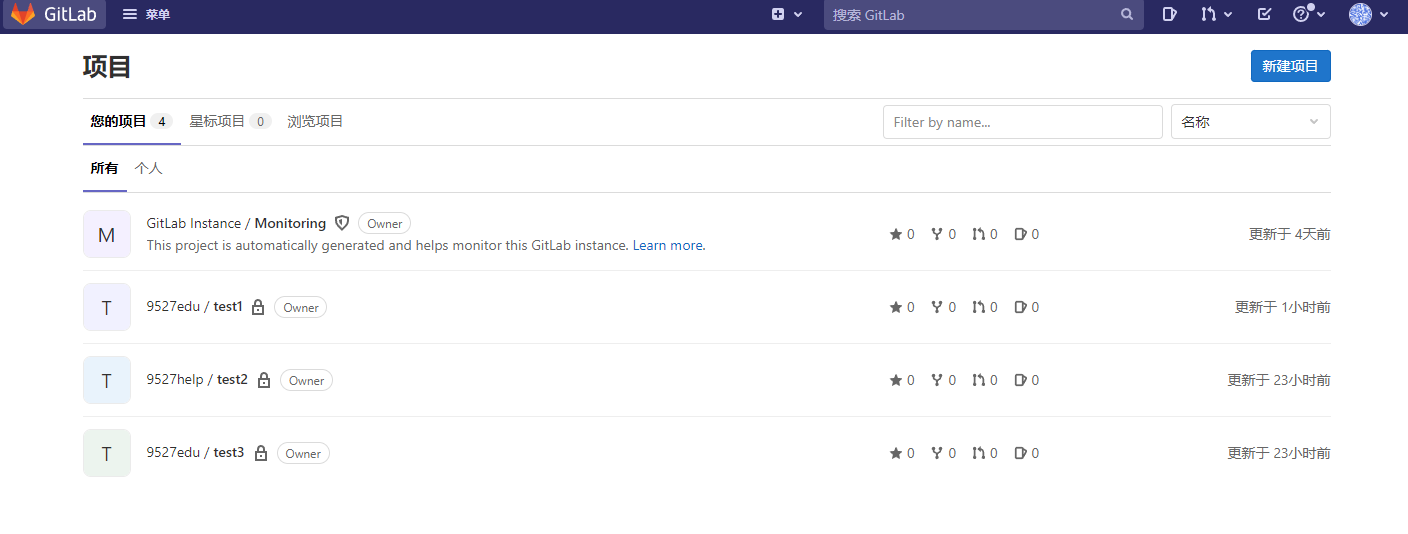Expand the help question mark menu
Screen dimensions: 1408x534
[1309, 14]
